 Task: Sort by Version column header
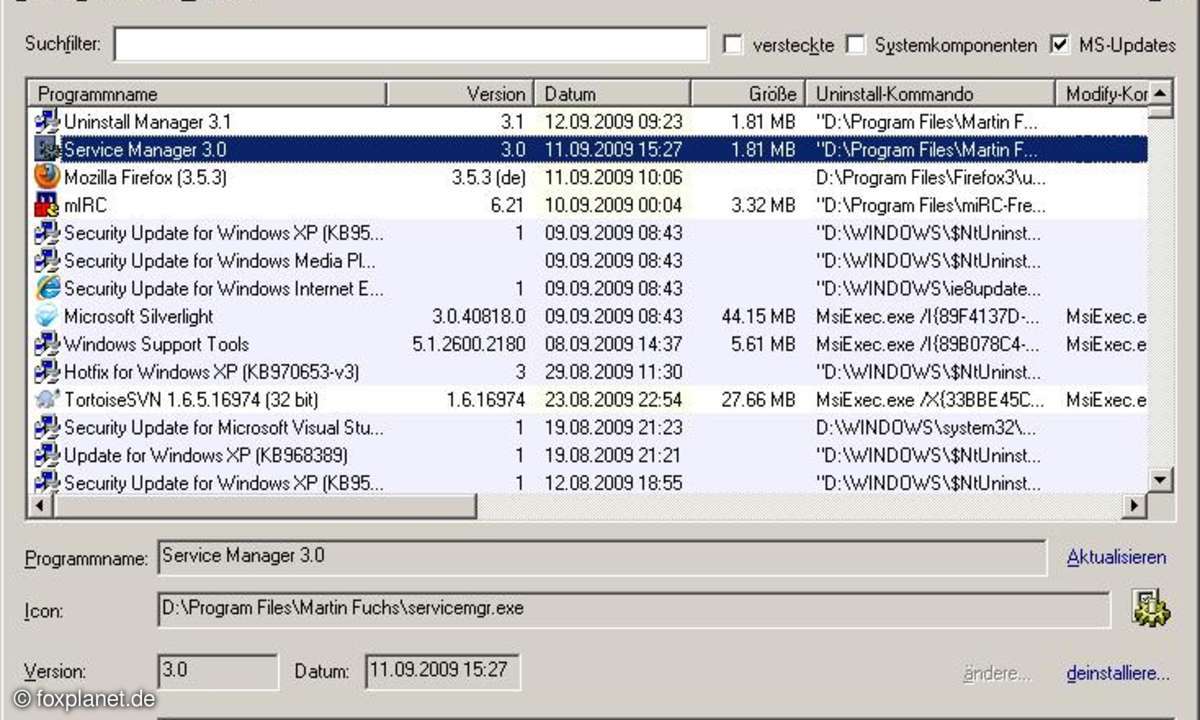460,94
